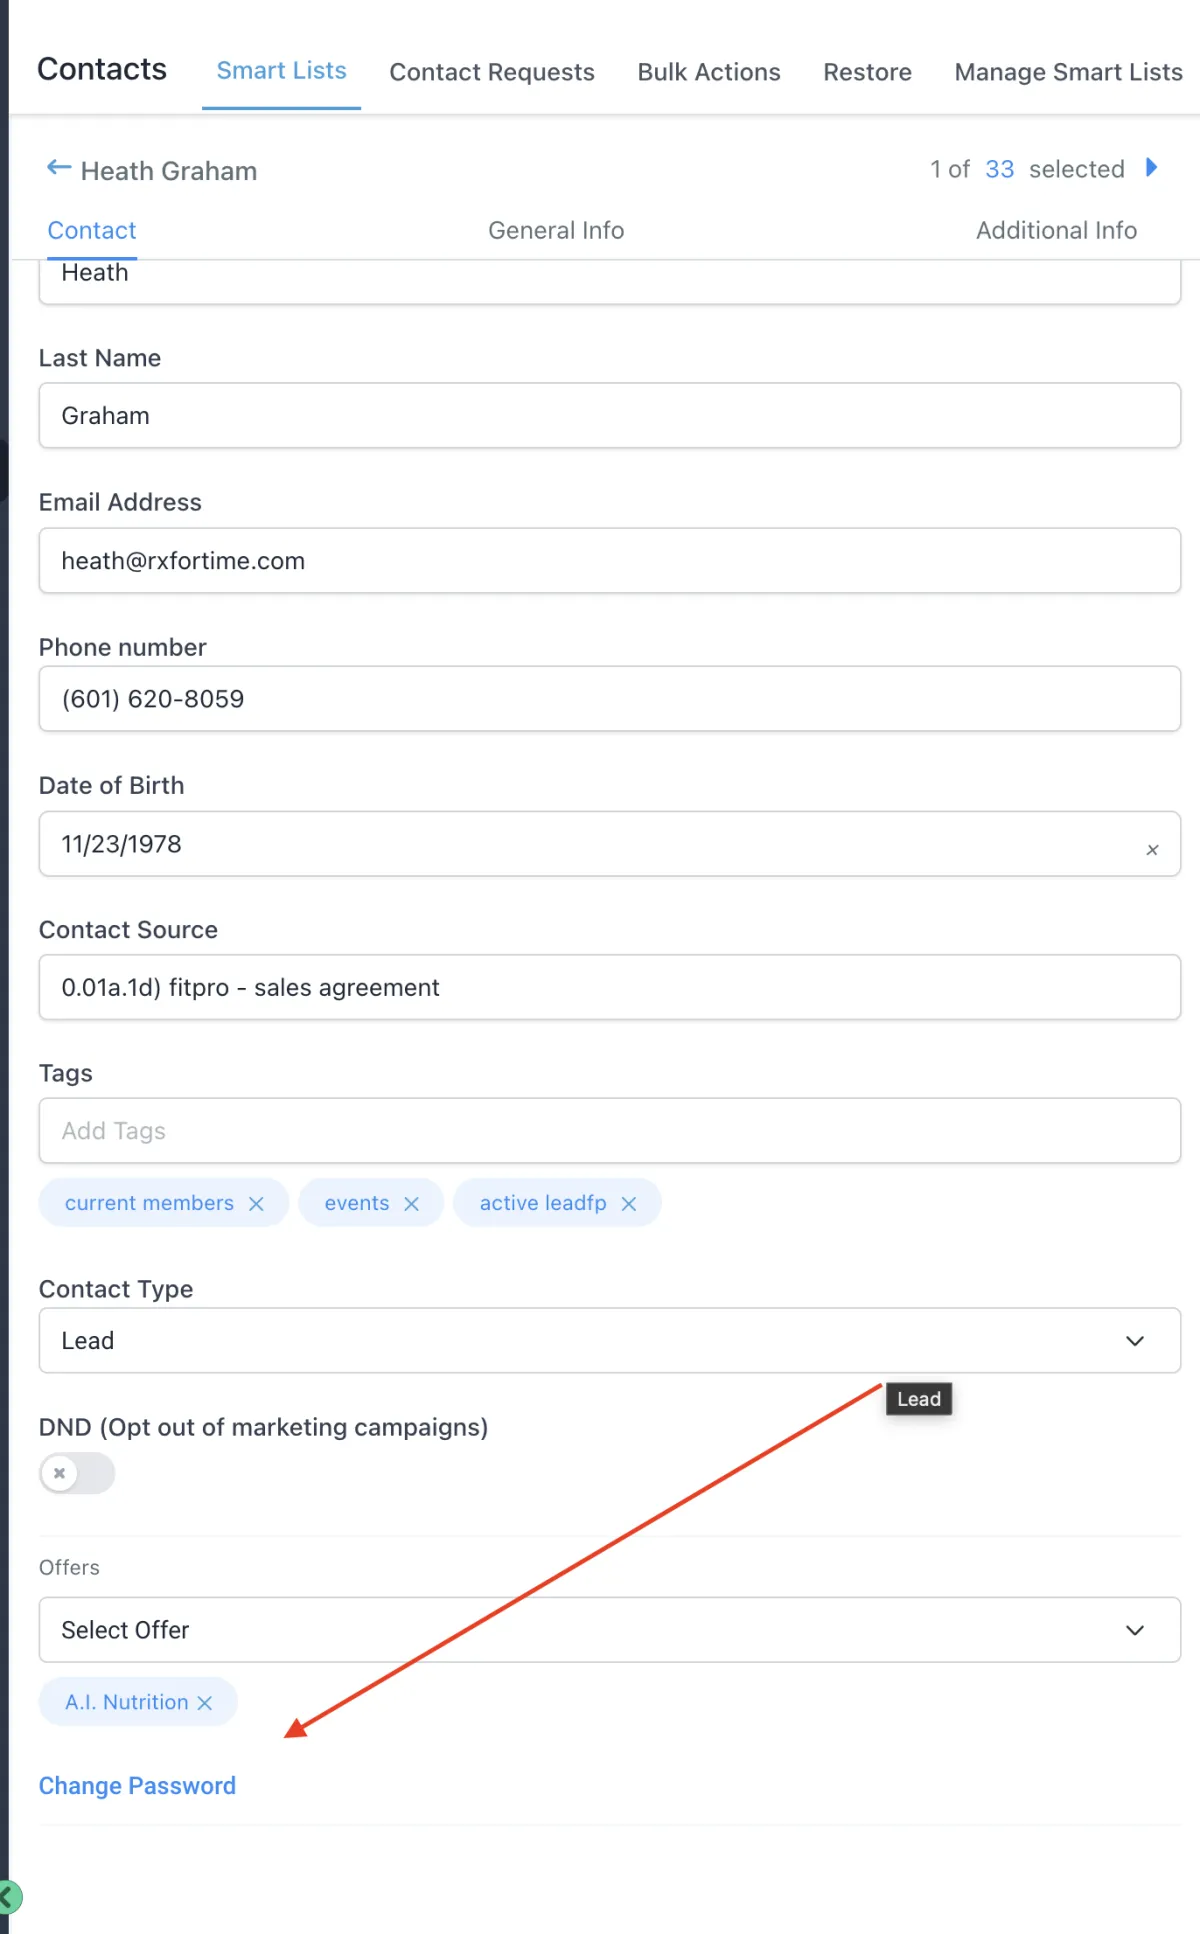This screenshot has width=1200, height=1934.
Task: Click in the Add Tags field
Action: click(609, 1131)
